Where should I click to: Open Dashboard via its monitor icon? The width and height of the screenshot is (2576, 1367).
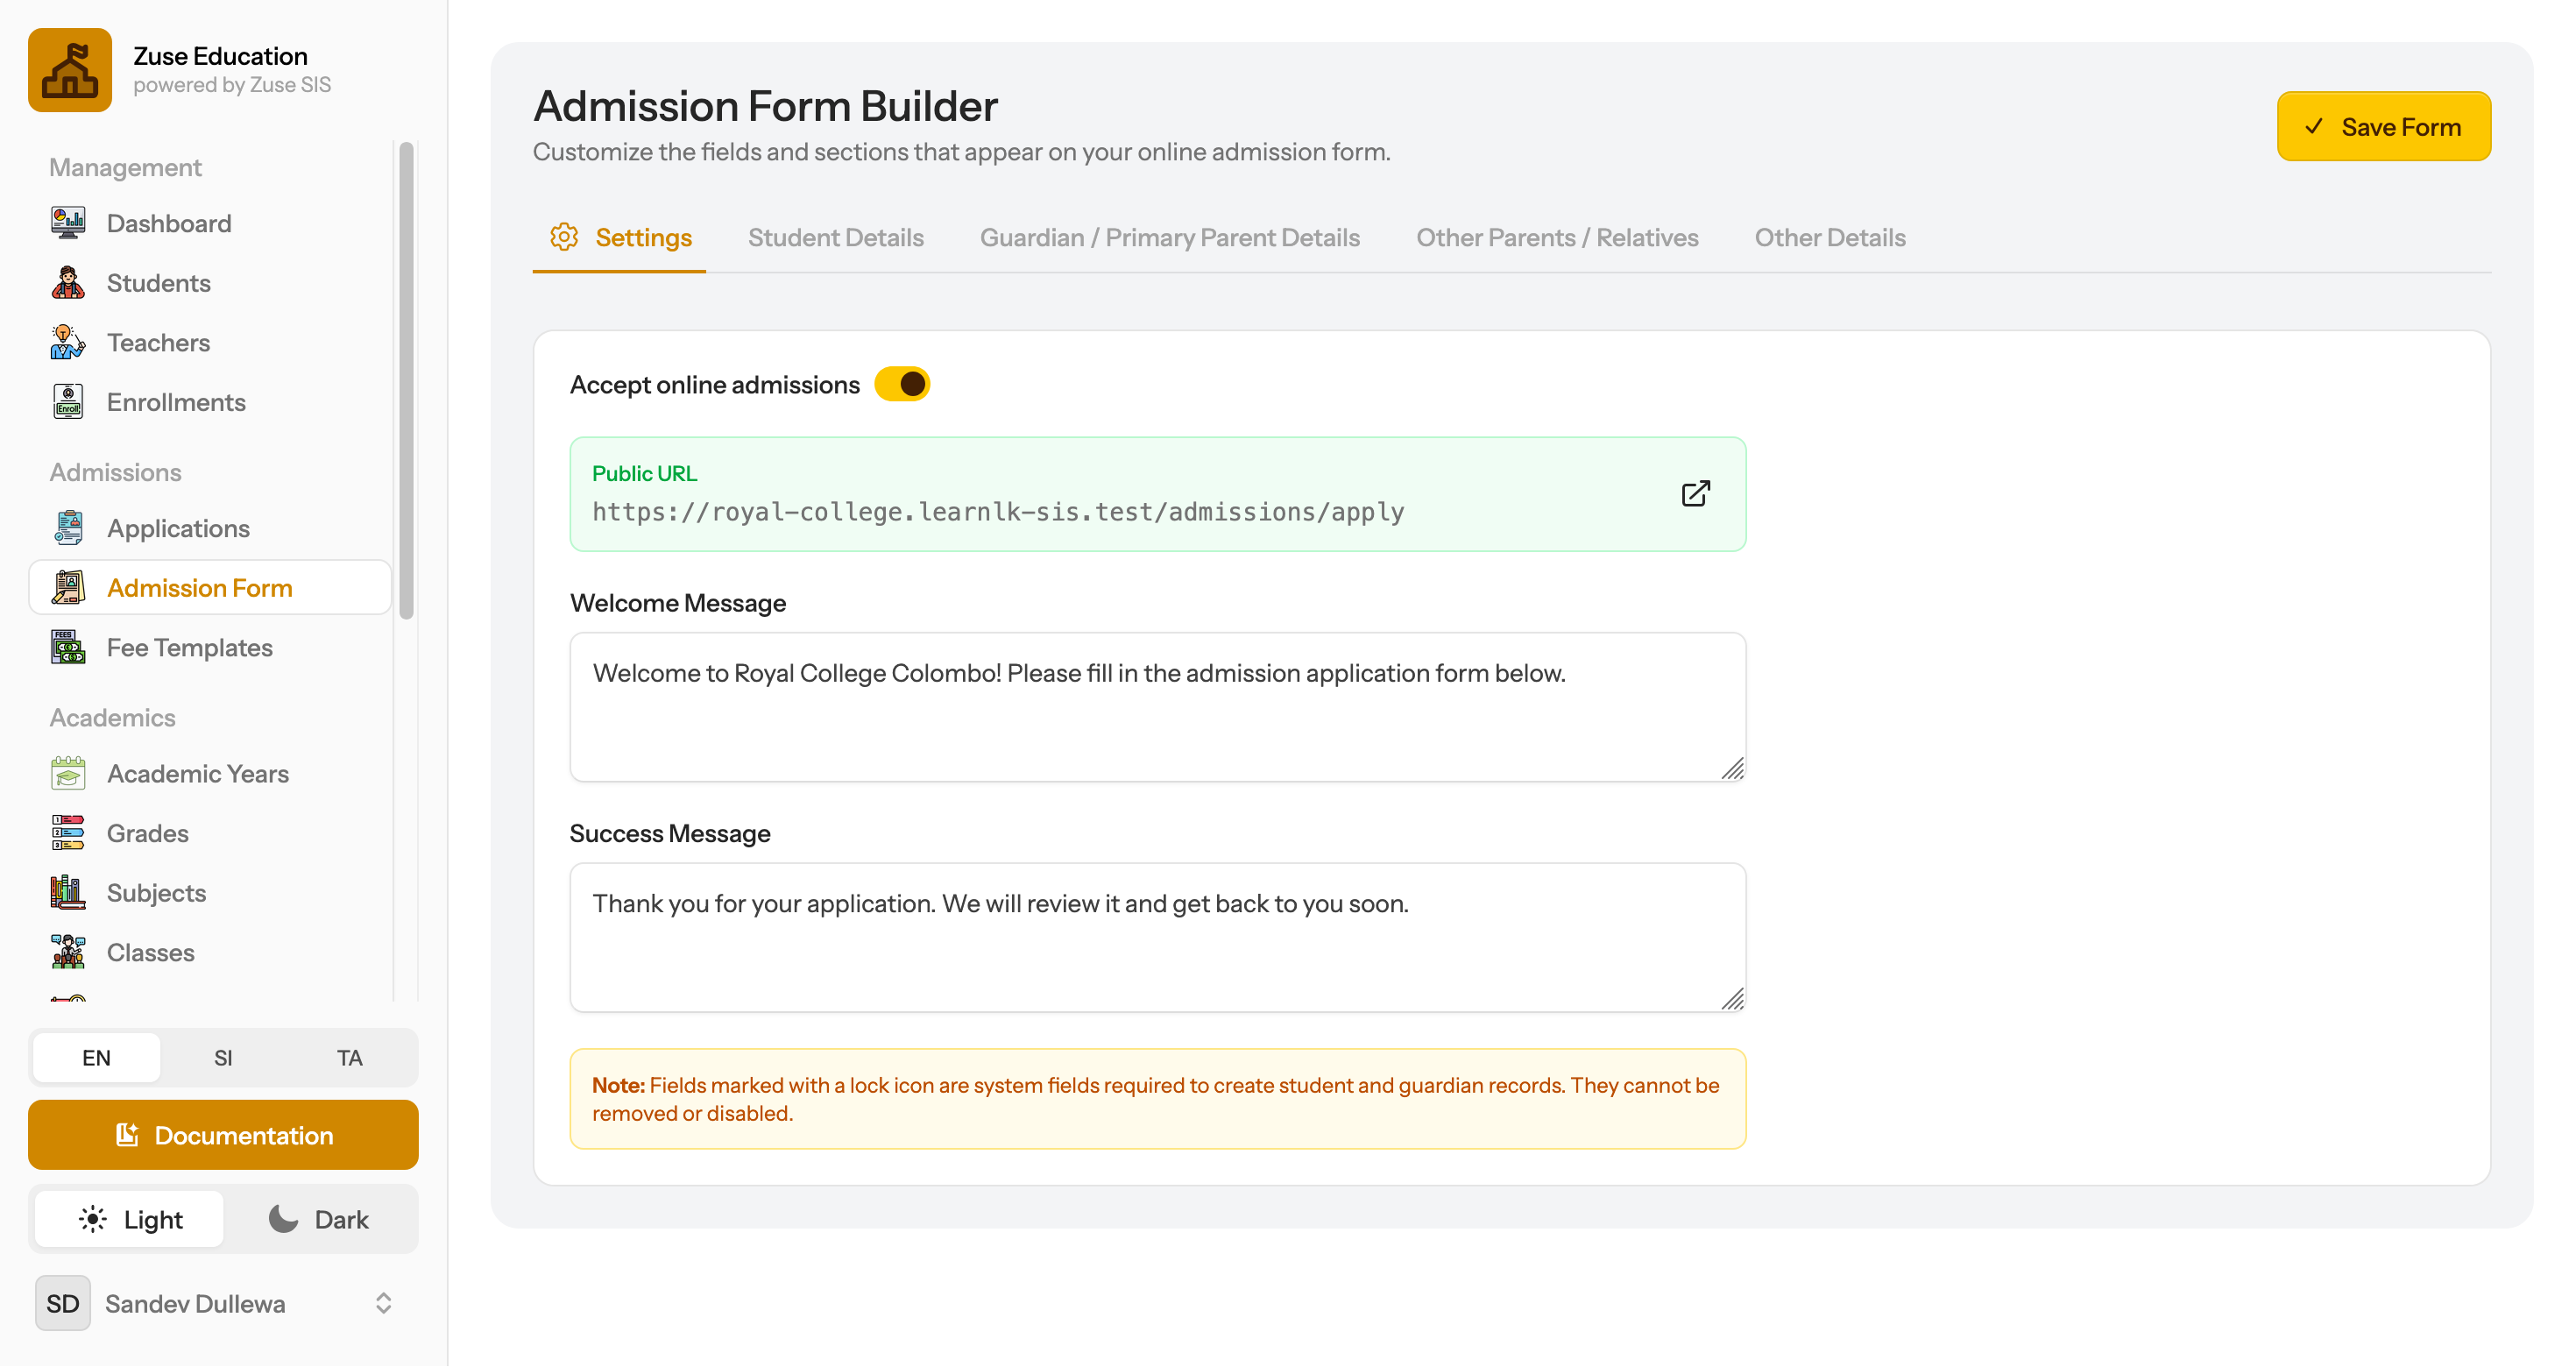tap(68, 222)
